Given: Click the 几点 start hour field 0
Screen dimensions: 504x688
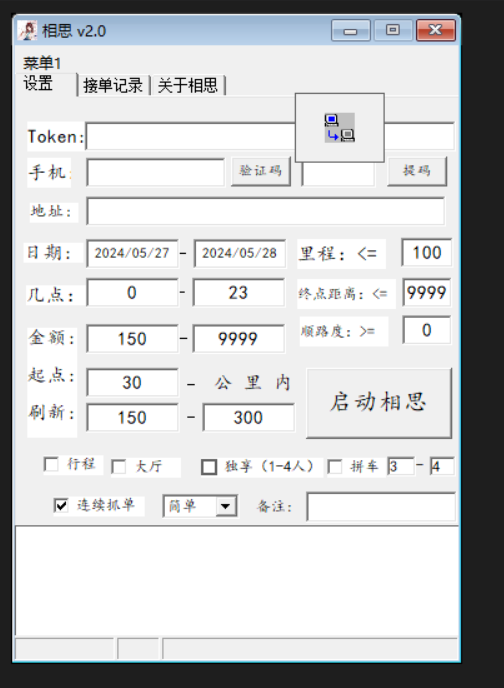Looking at the screenshot, I should click(x=132, y=293).
